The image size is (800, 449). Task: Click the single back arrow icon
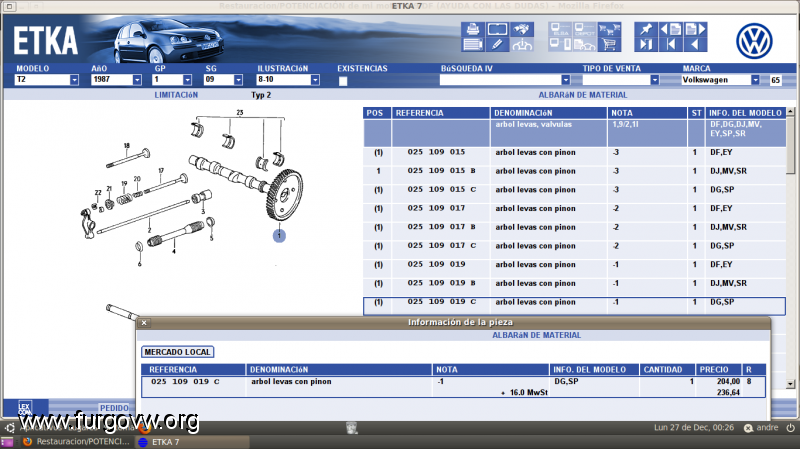695,44
